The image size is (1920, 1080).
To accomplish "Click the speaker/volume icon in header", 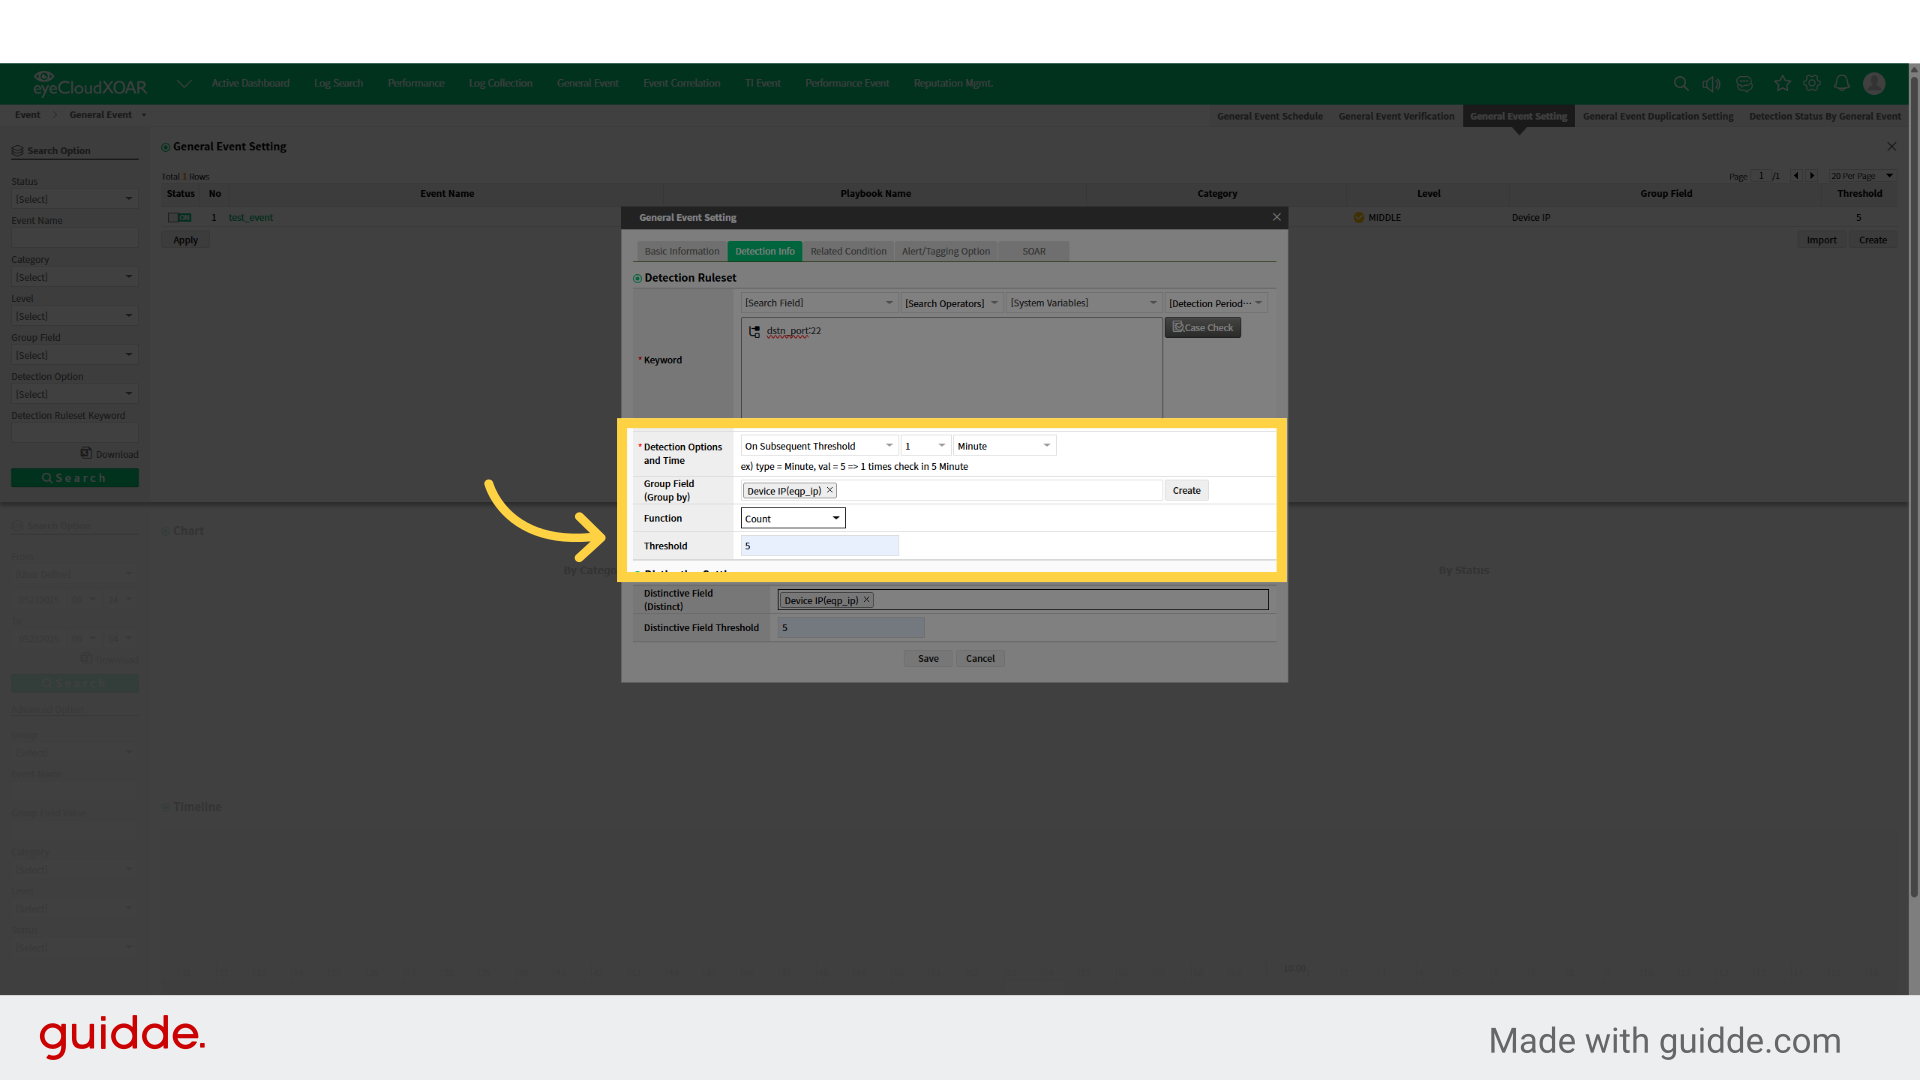I will [1712, 83].
